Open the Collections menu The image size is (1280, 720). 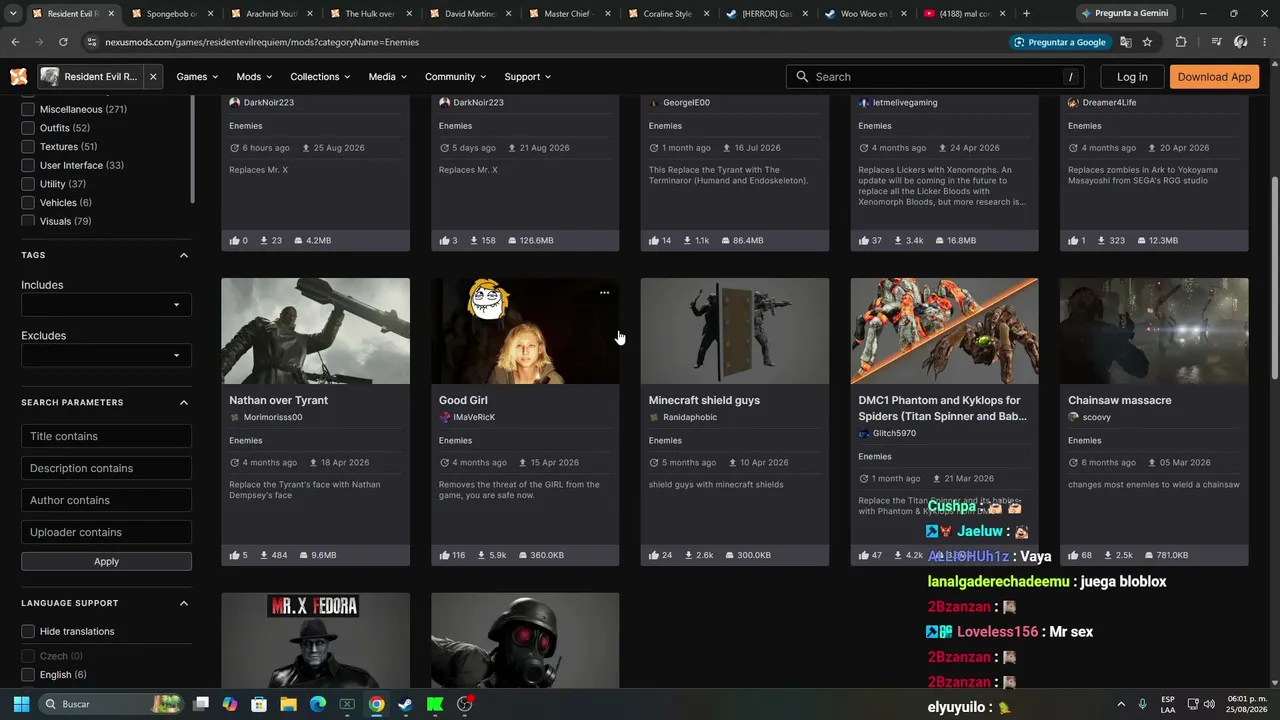[320, 77]
